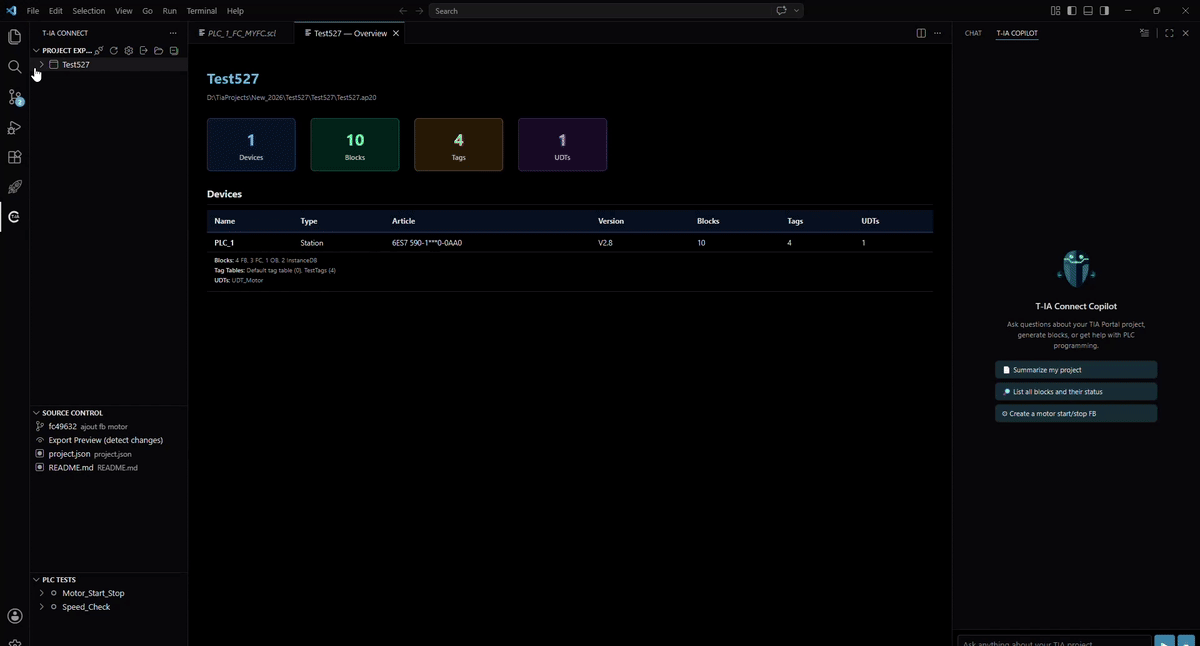This screenshot has height=646, width=1200.
Task: Open the Source Control activity bar icon
Action: point(14,97)
